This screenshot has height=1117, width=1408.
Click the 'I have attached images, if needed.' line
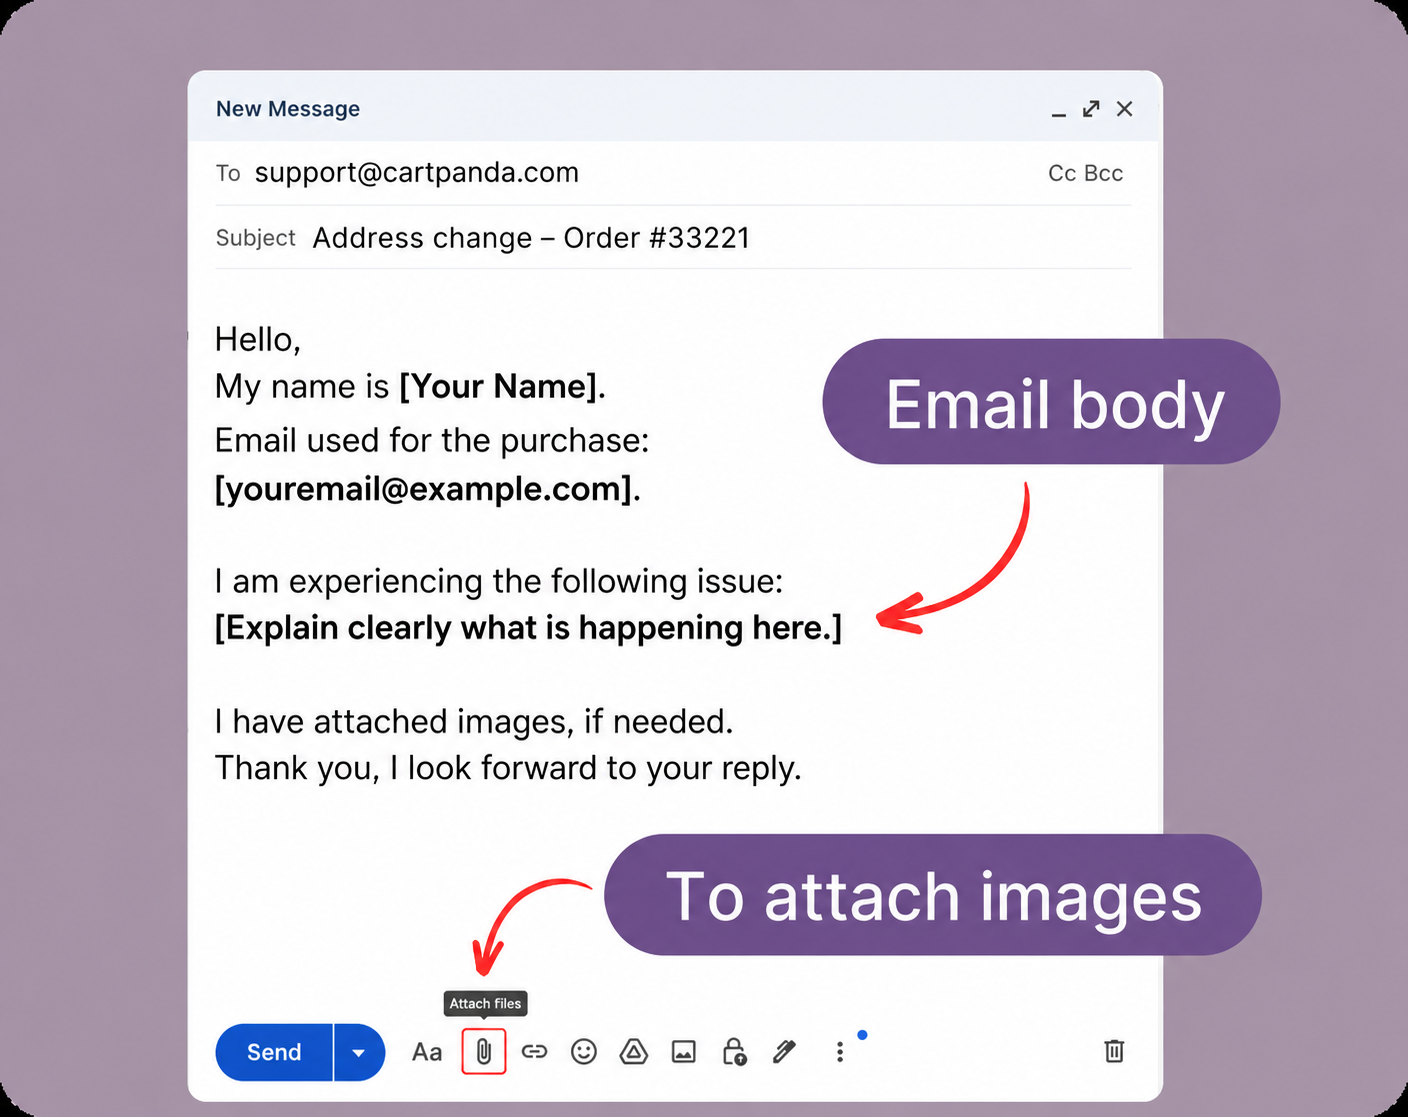pyautogui.click(x=474, y=722)
